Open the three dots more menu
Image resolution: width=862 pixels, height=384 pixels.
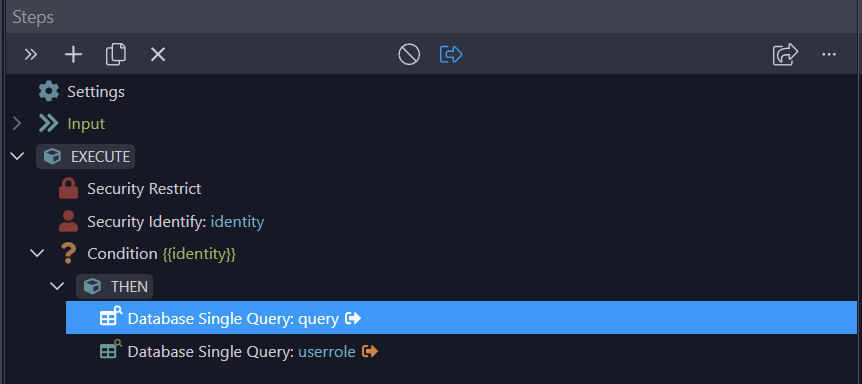pos(828,54)
